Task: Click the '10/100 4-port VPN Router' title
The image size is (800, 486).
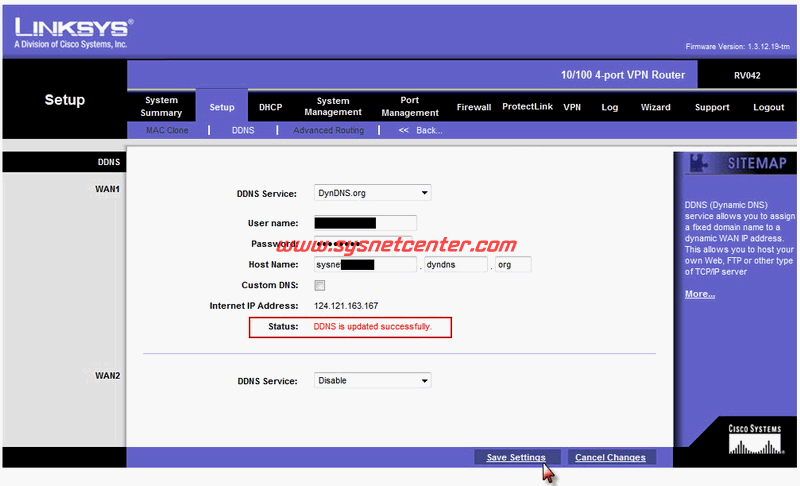Action: (623, 75)
